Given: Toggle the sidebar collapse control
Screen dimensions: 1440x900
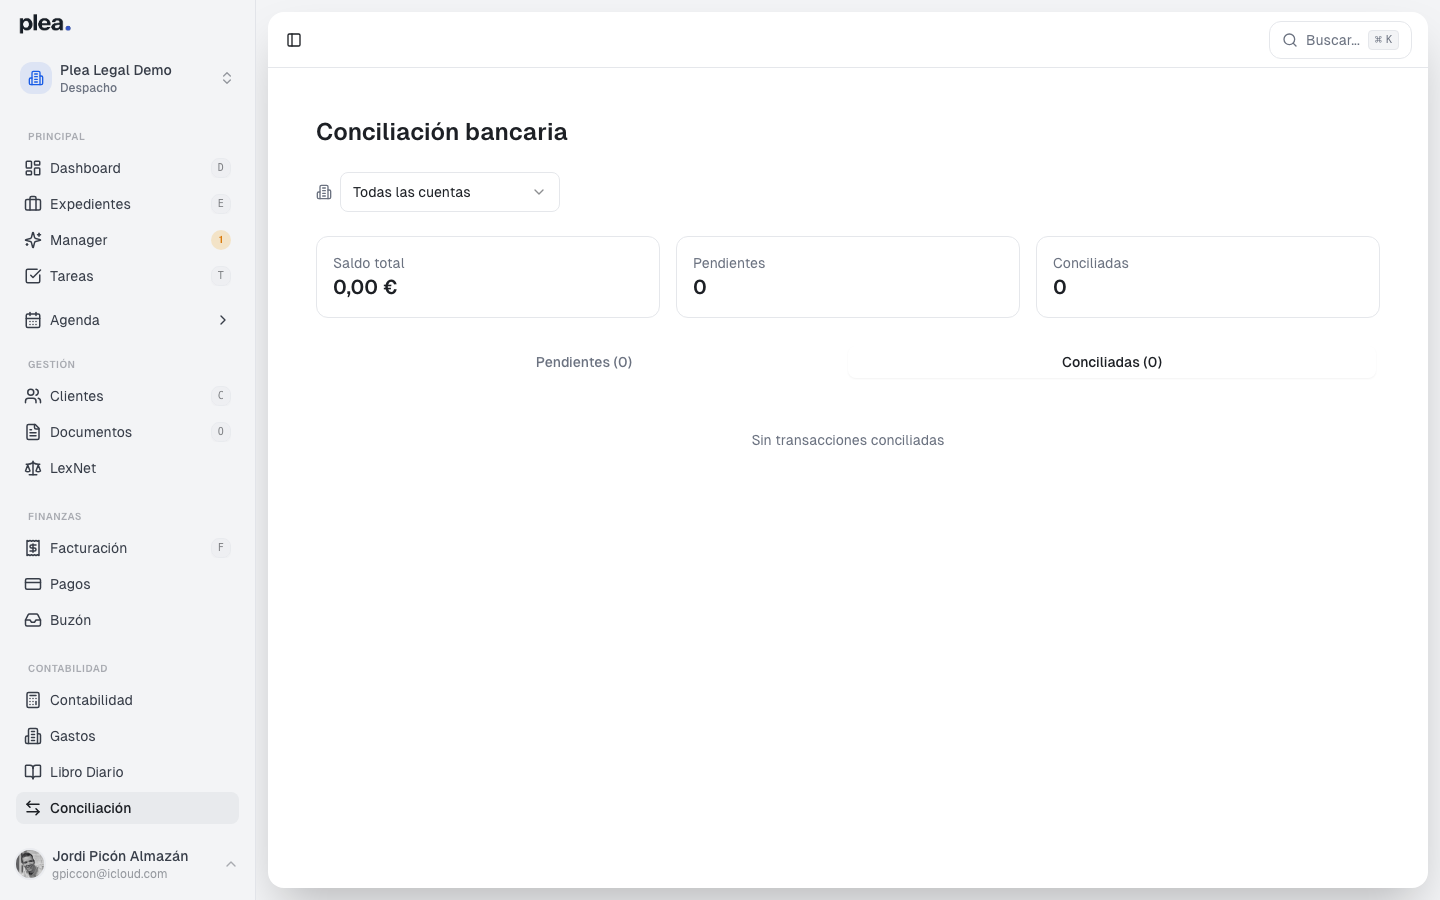Looking at the screenshot, I should 294,39.
